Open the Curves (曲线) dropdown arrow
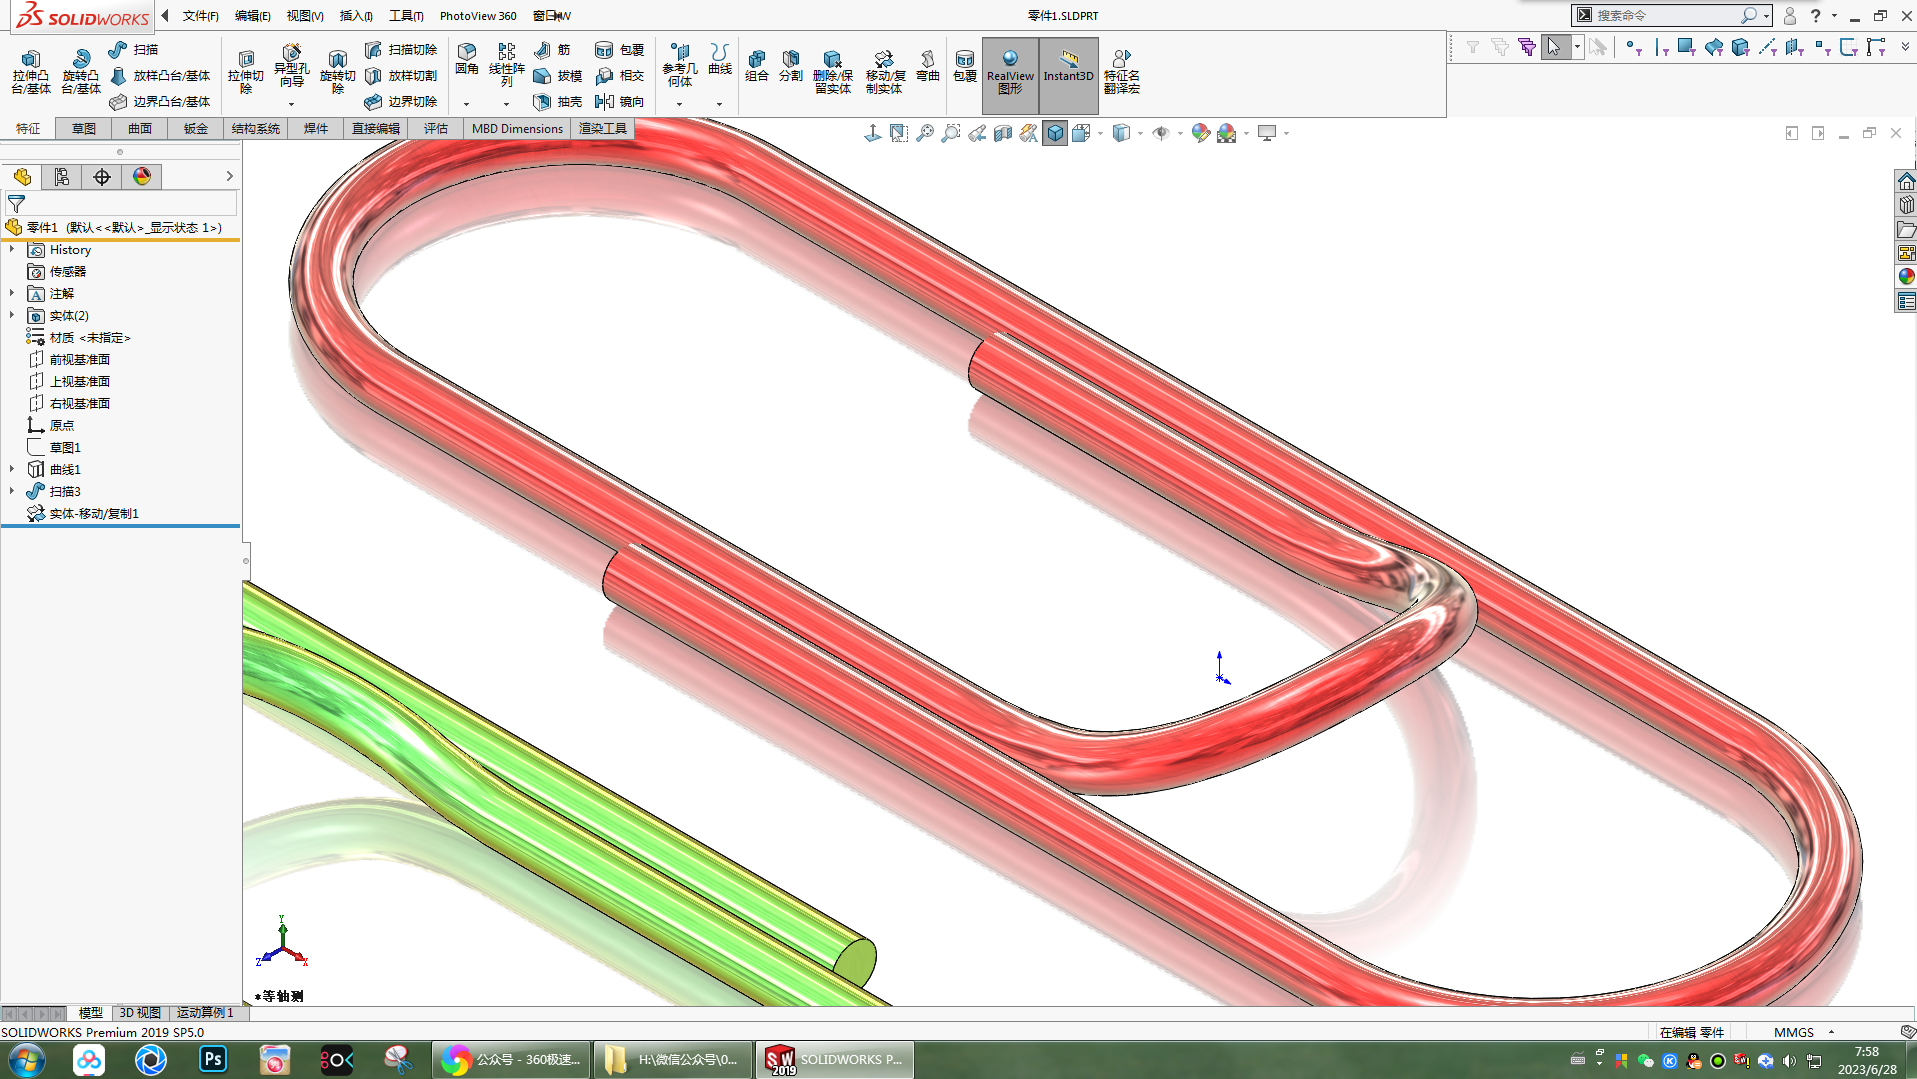This screenshot has width=1917, height=1079. point(719,104)
